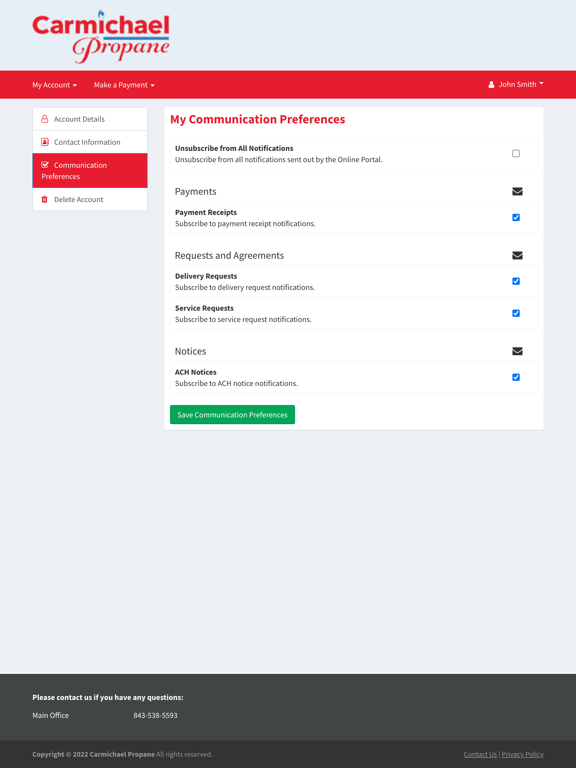Image resolution: width=576 pixels, height=768 pixels.
Task: Check Unsubscribe from All Notifications box
Action: click(x=516, y=153)
